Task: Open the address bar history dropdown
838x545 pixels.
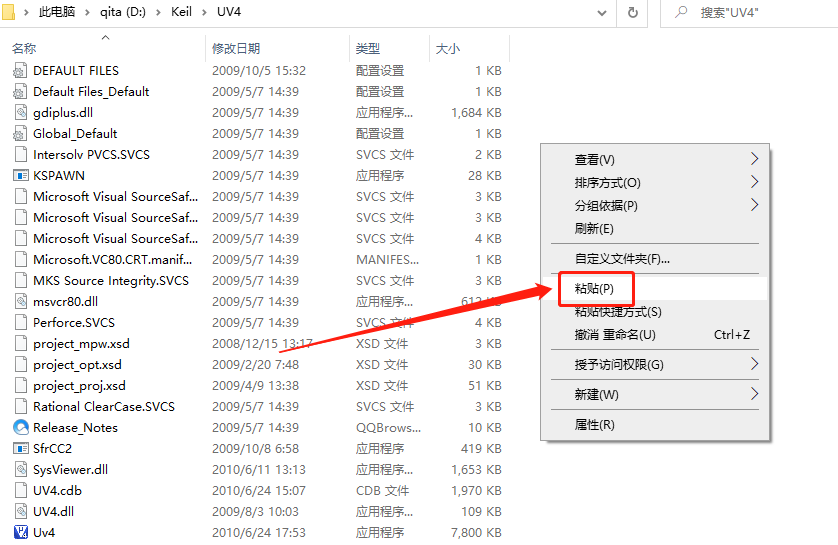Action: (x=602, y=12)
